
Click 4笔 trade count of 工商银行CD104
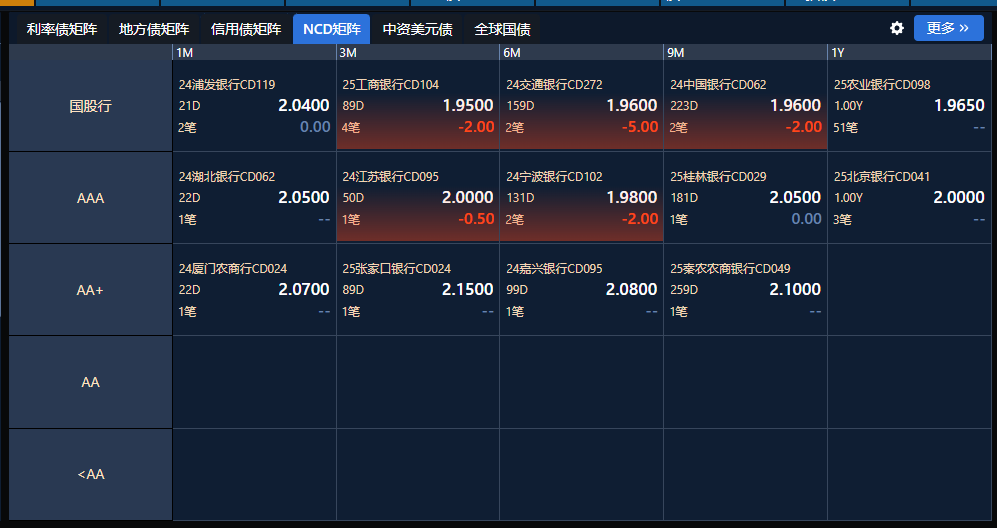[351, 128]
